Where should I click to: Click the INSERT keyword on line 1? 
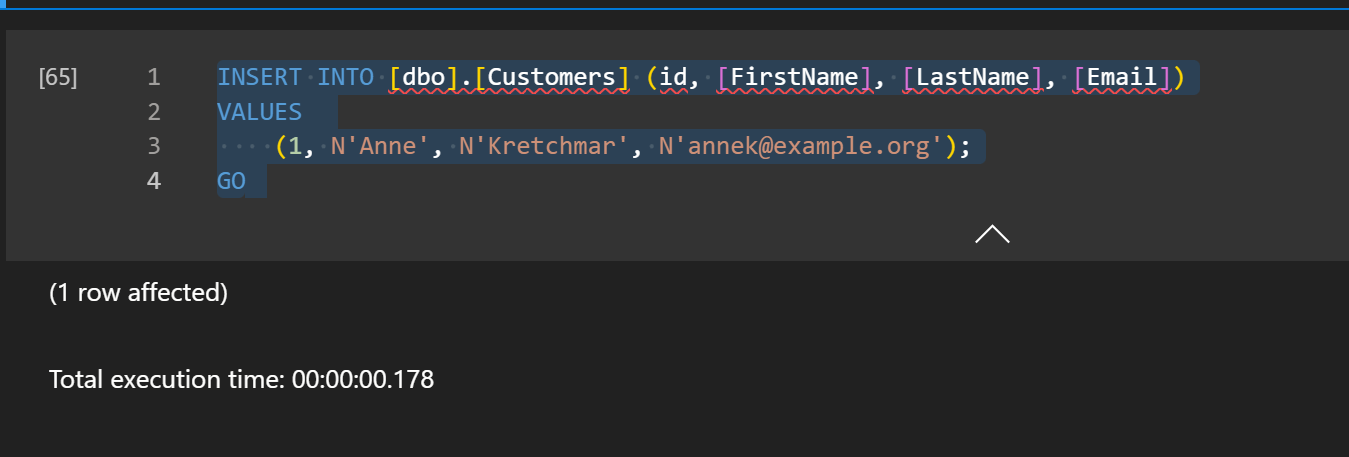point(260,77)
